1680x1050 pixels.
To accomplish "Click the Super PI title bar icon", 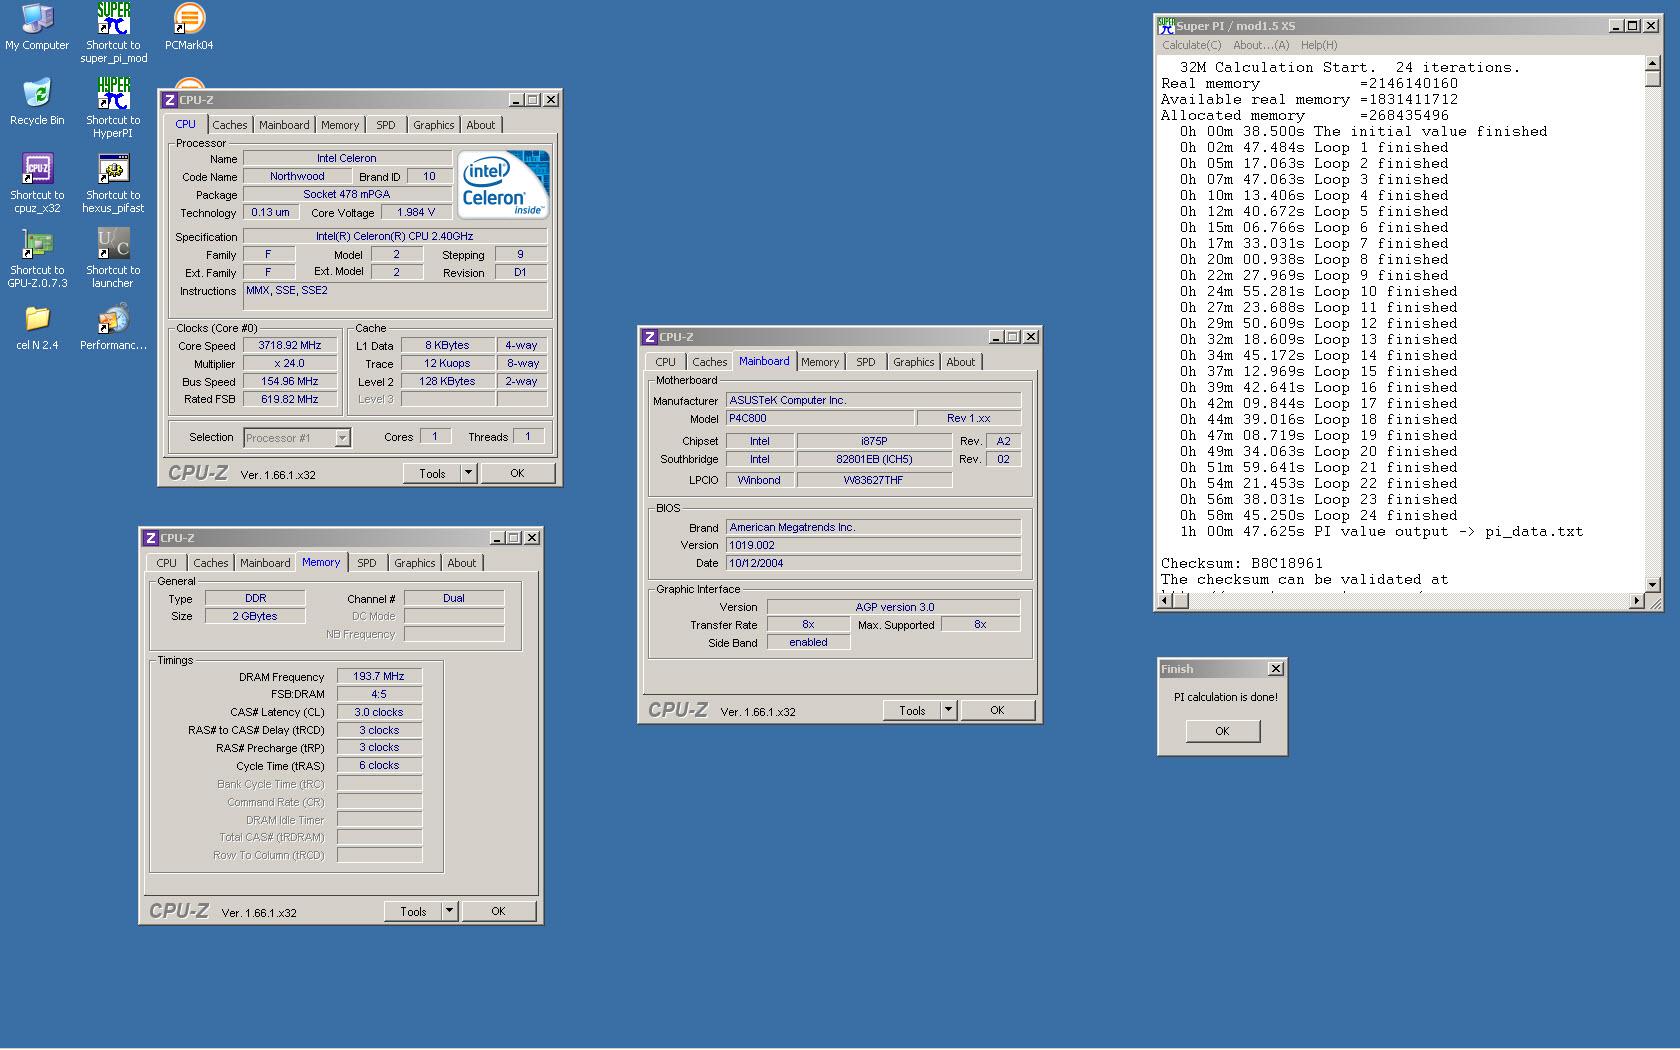I will tap(1166, 26).
